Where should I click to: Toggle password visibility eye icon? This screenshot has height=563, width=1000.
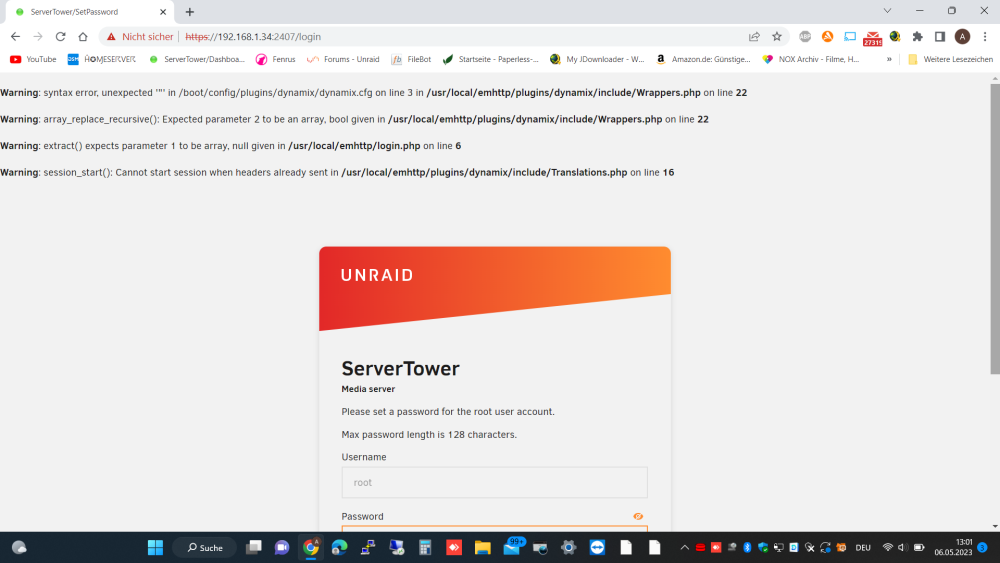click(638, 516)
